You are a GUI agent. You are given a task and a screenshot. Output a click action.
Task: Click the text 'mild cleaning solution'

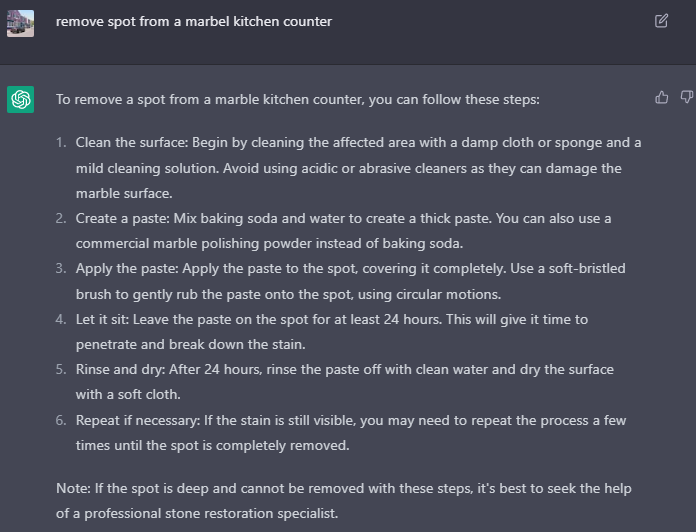pyautogui.click(x=147, y=169)
